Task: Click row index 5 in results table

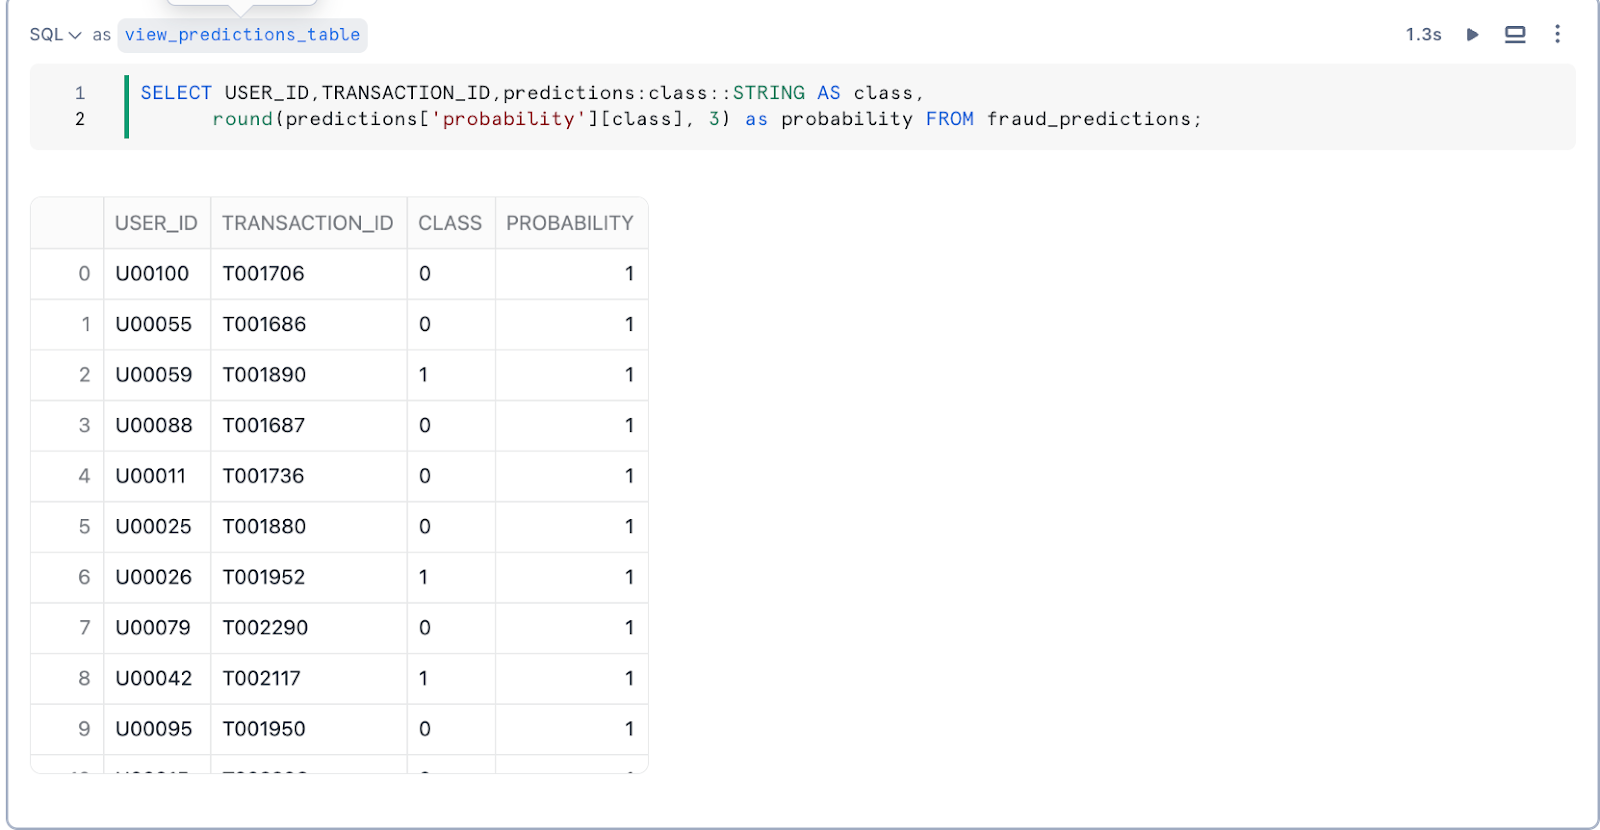Action: (84, 527)
